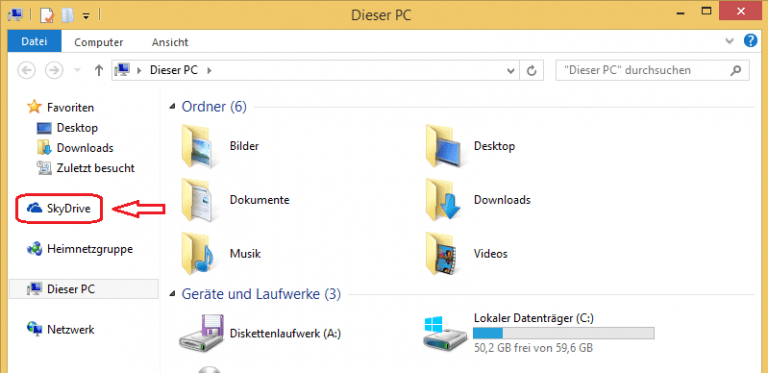Click the Zuletzt besucht icon

click(x=44, y=168)
